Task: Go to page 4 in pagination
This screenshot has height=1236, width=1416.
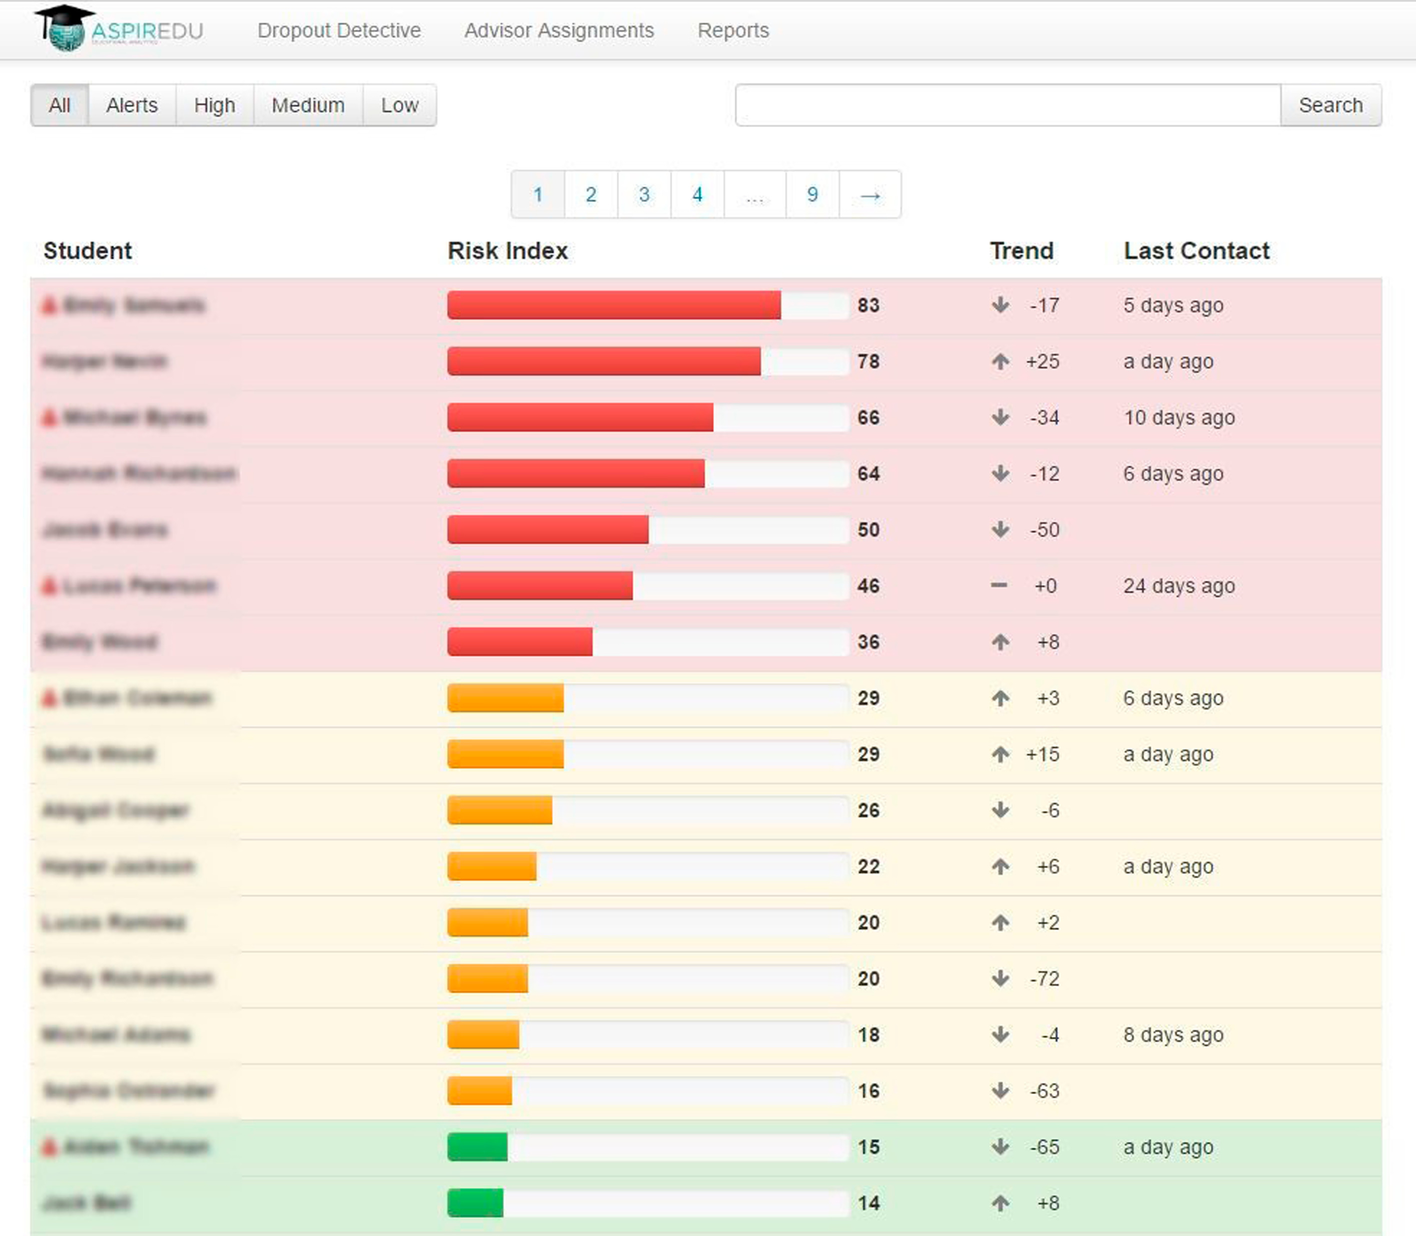Action: click(697, 194)
